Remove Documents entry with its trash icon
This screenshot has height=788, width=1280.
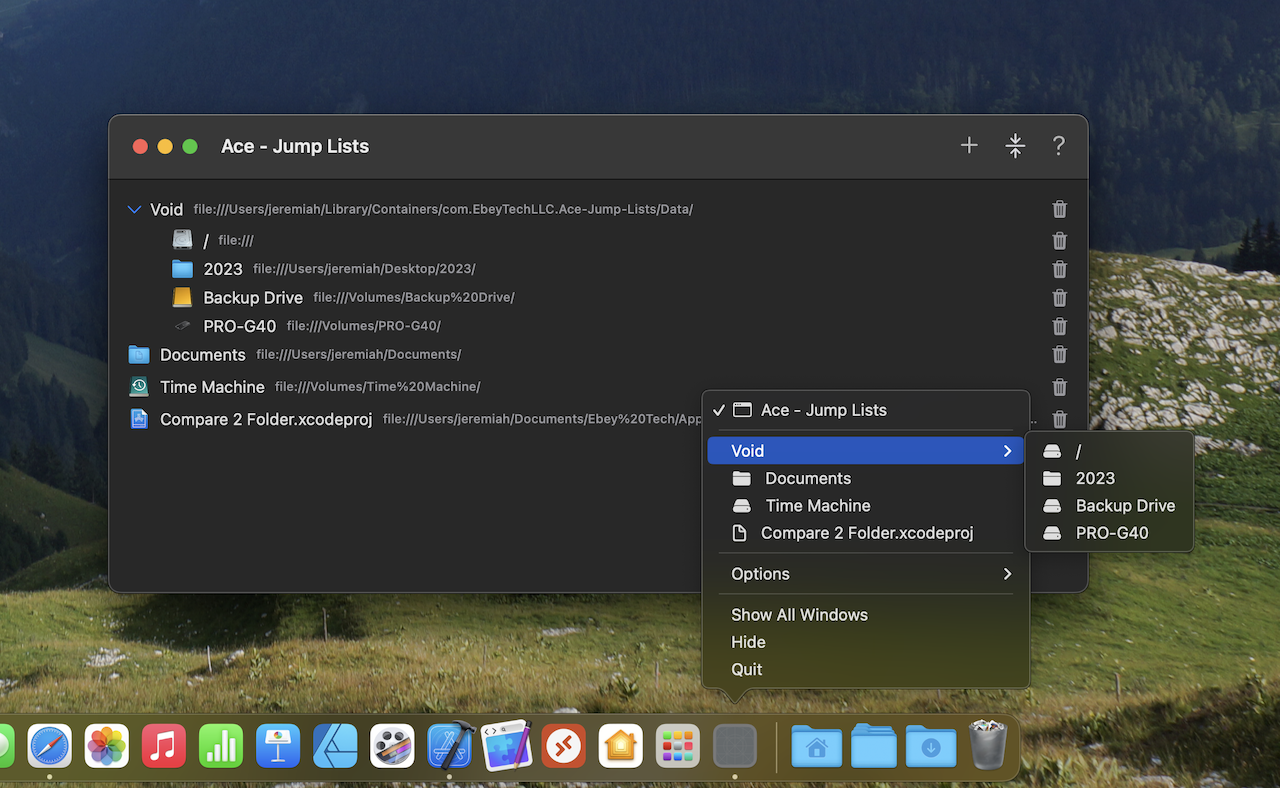(x=1060, y=354)
